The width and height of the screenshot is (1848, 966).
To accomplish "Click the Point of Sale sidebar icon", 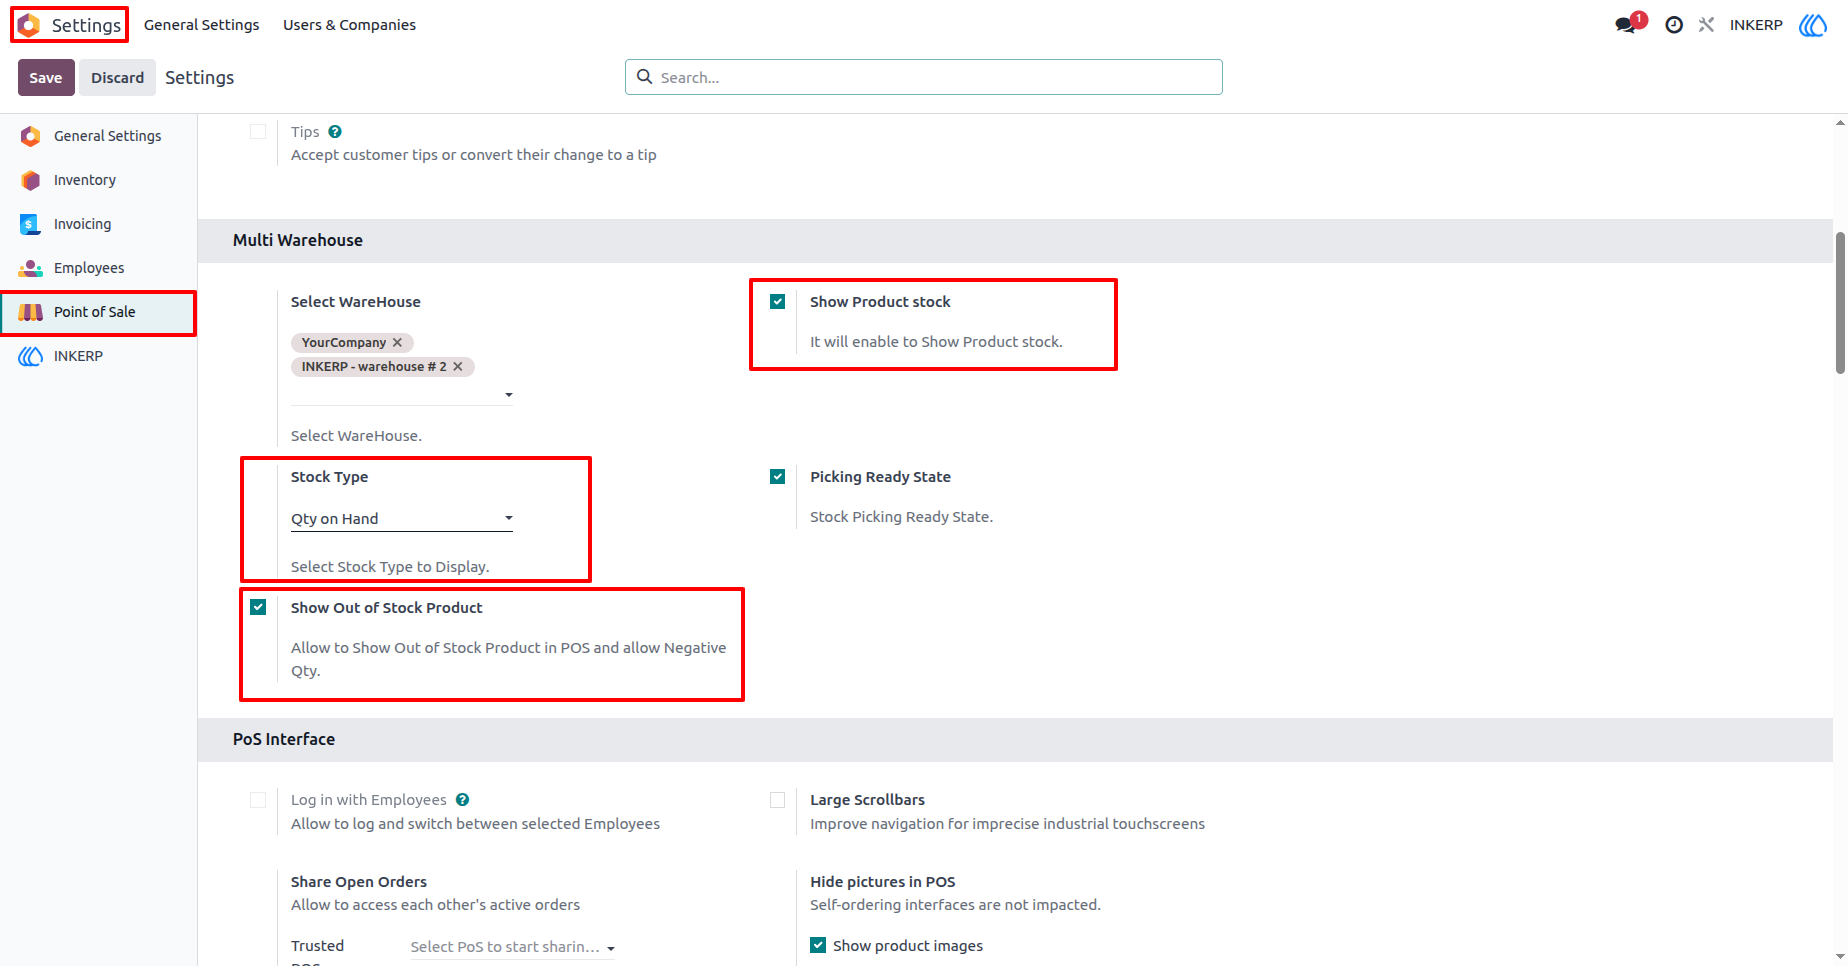I will (31, 312).
